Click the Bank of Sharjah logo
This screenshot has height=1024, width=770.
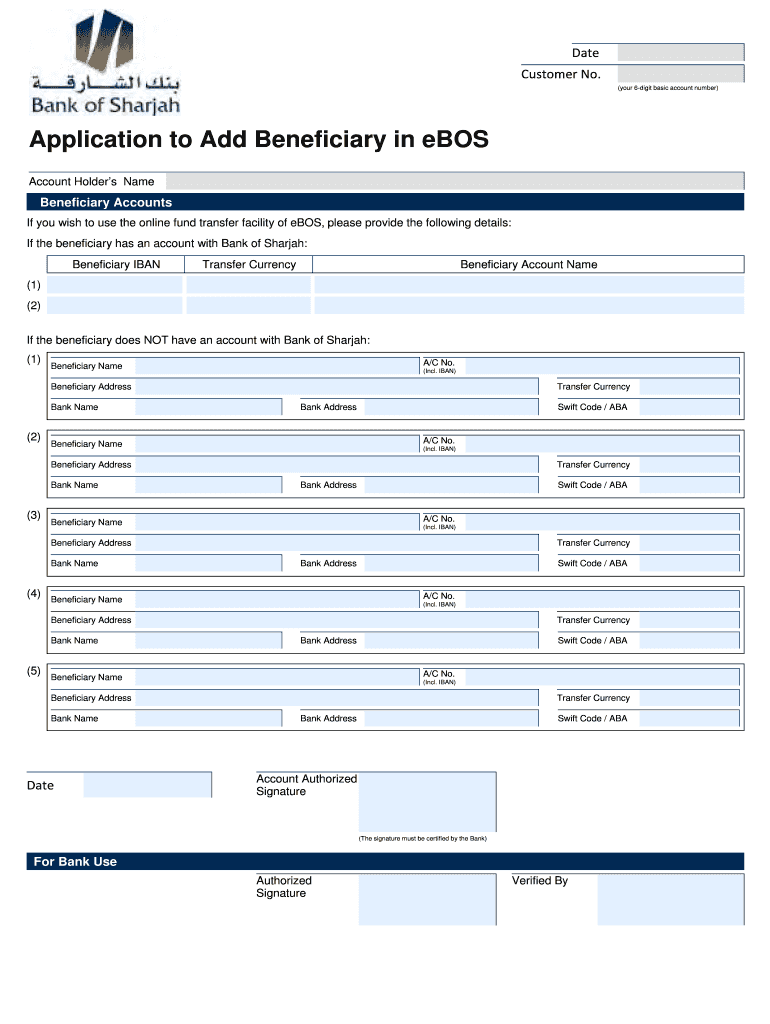pos(104,62)
